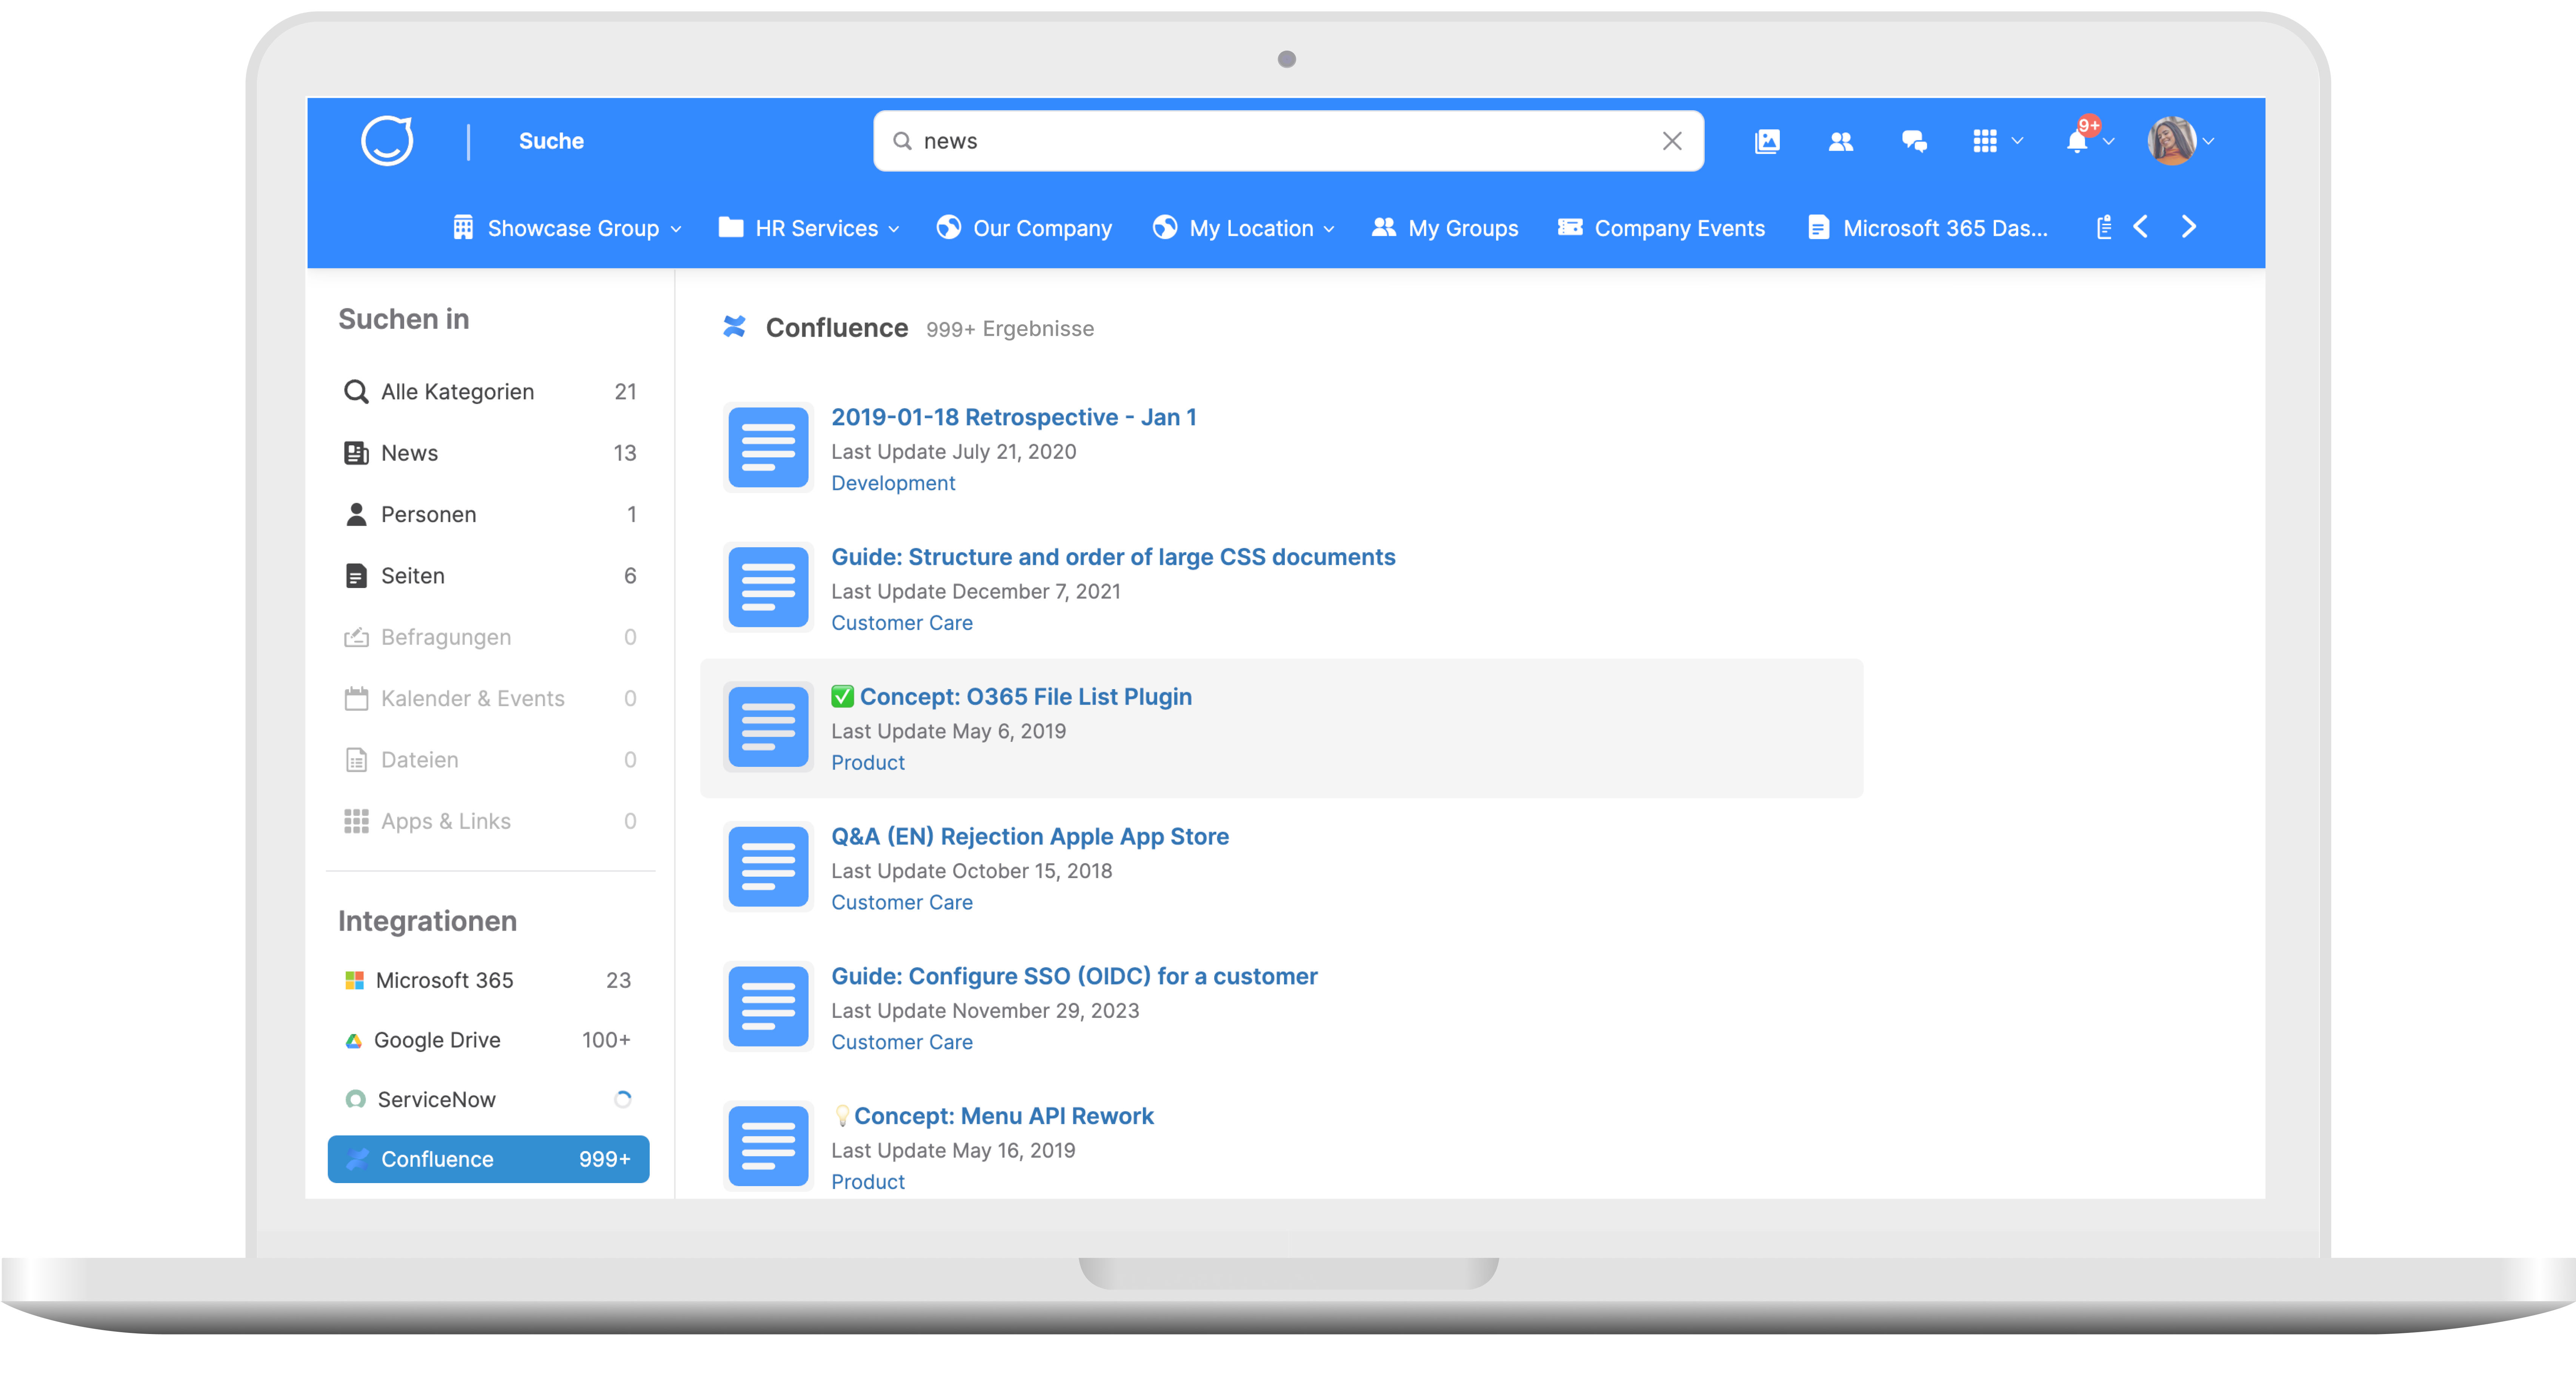
Task: Click document thumbnail for Apple App Store Q&A
Action: [768, 867]
